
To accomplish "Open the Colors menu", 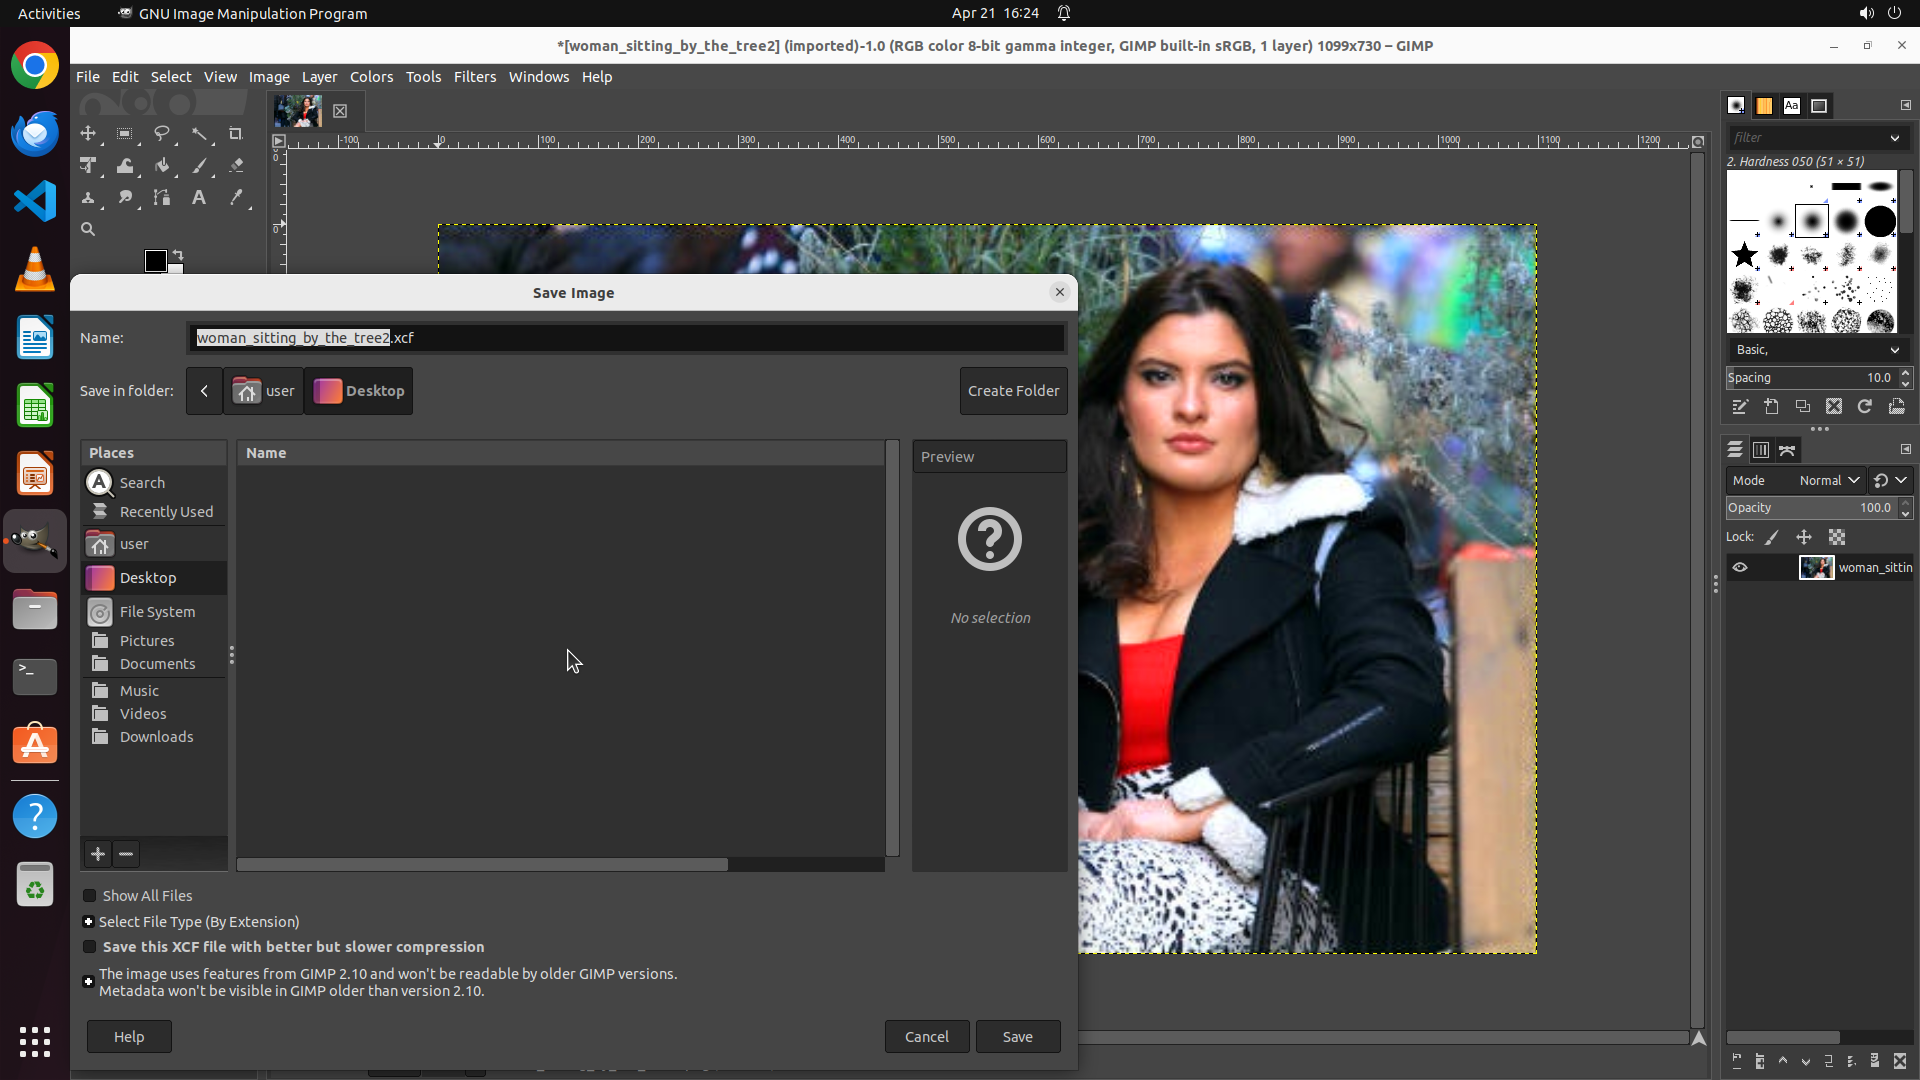I will (x=371, y=77).
